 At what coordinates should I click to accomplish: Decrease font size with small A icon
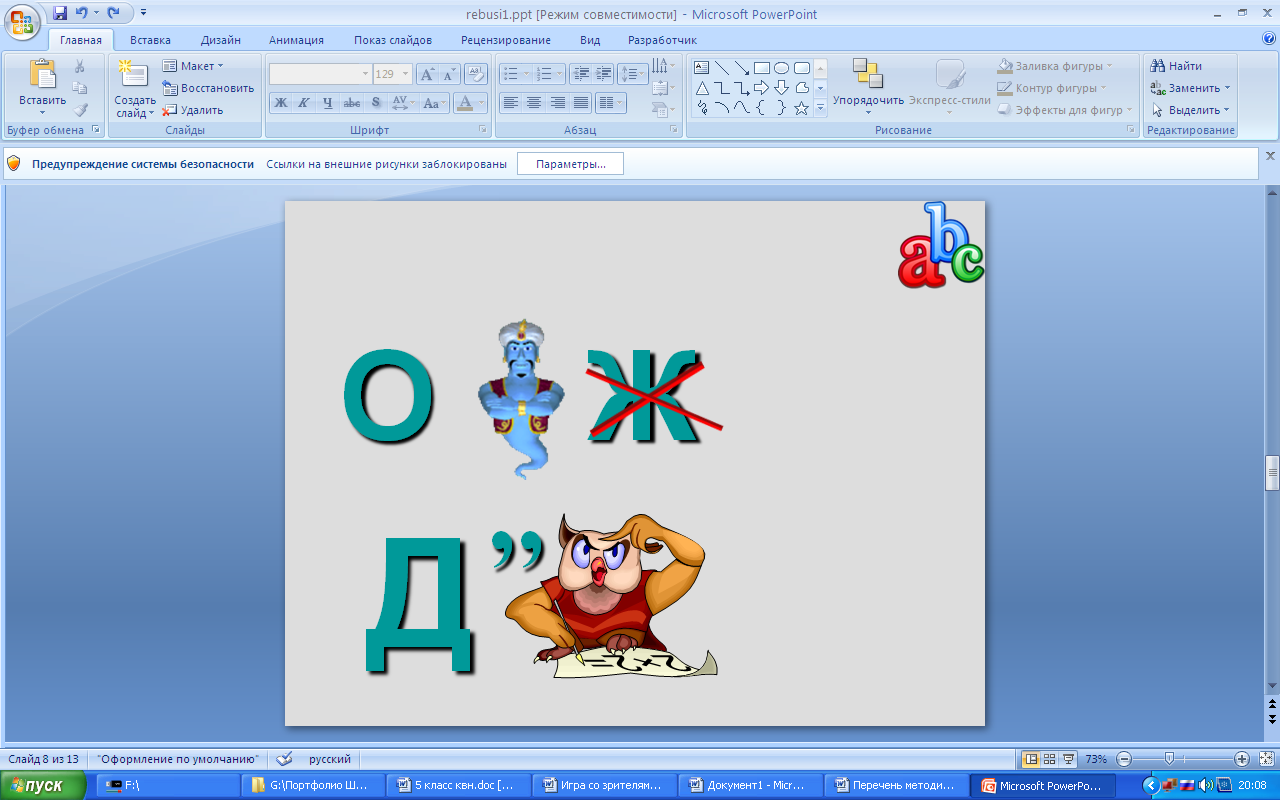449,74
